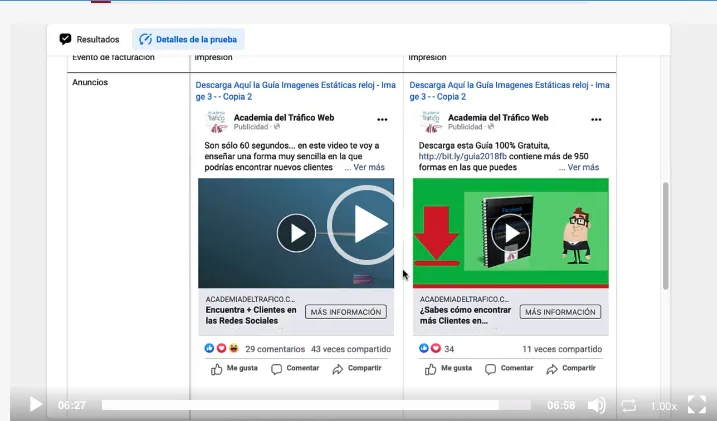Click the Academia del Tráfico Web logo on the left ad

216,122
